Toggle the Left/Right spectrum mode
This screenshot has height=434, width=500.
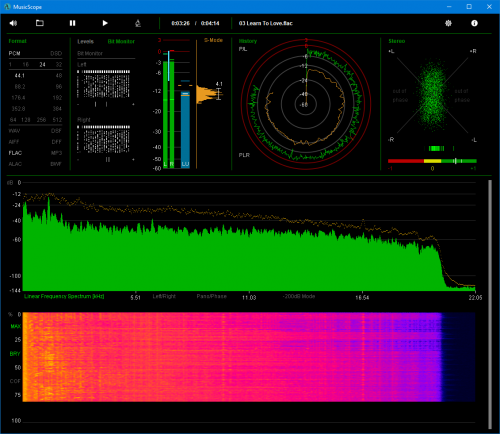(164, 296)
